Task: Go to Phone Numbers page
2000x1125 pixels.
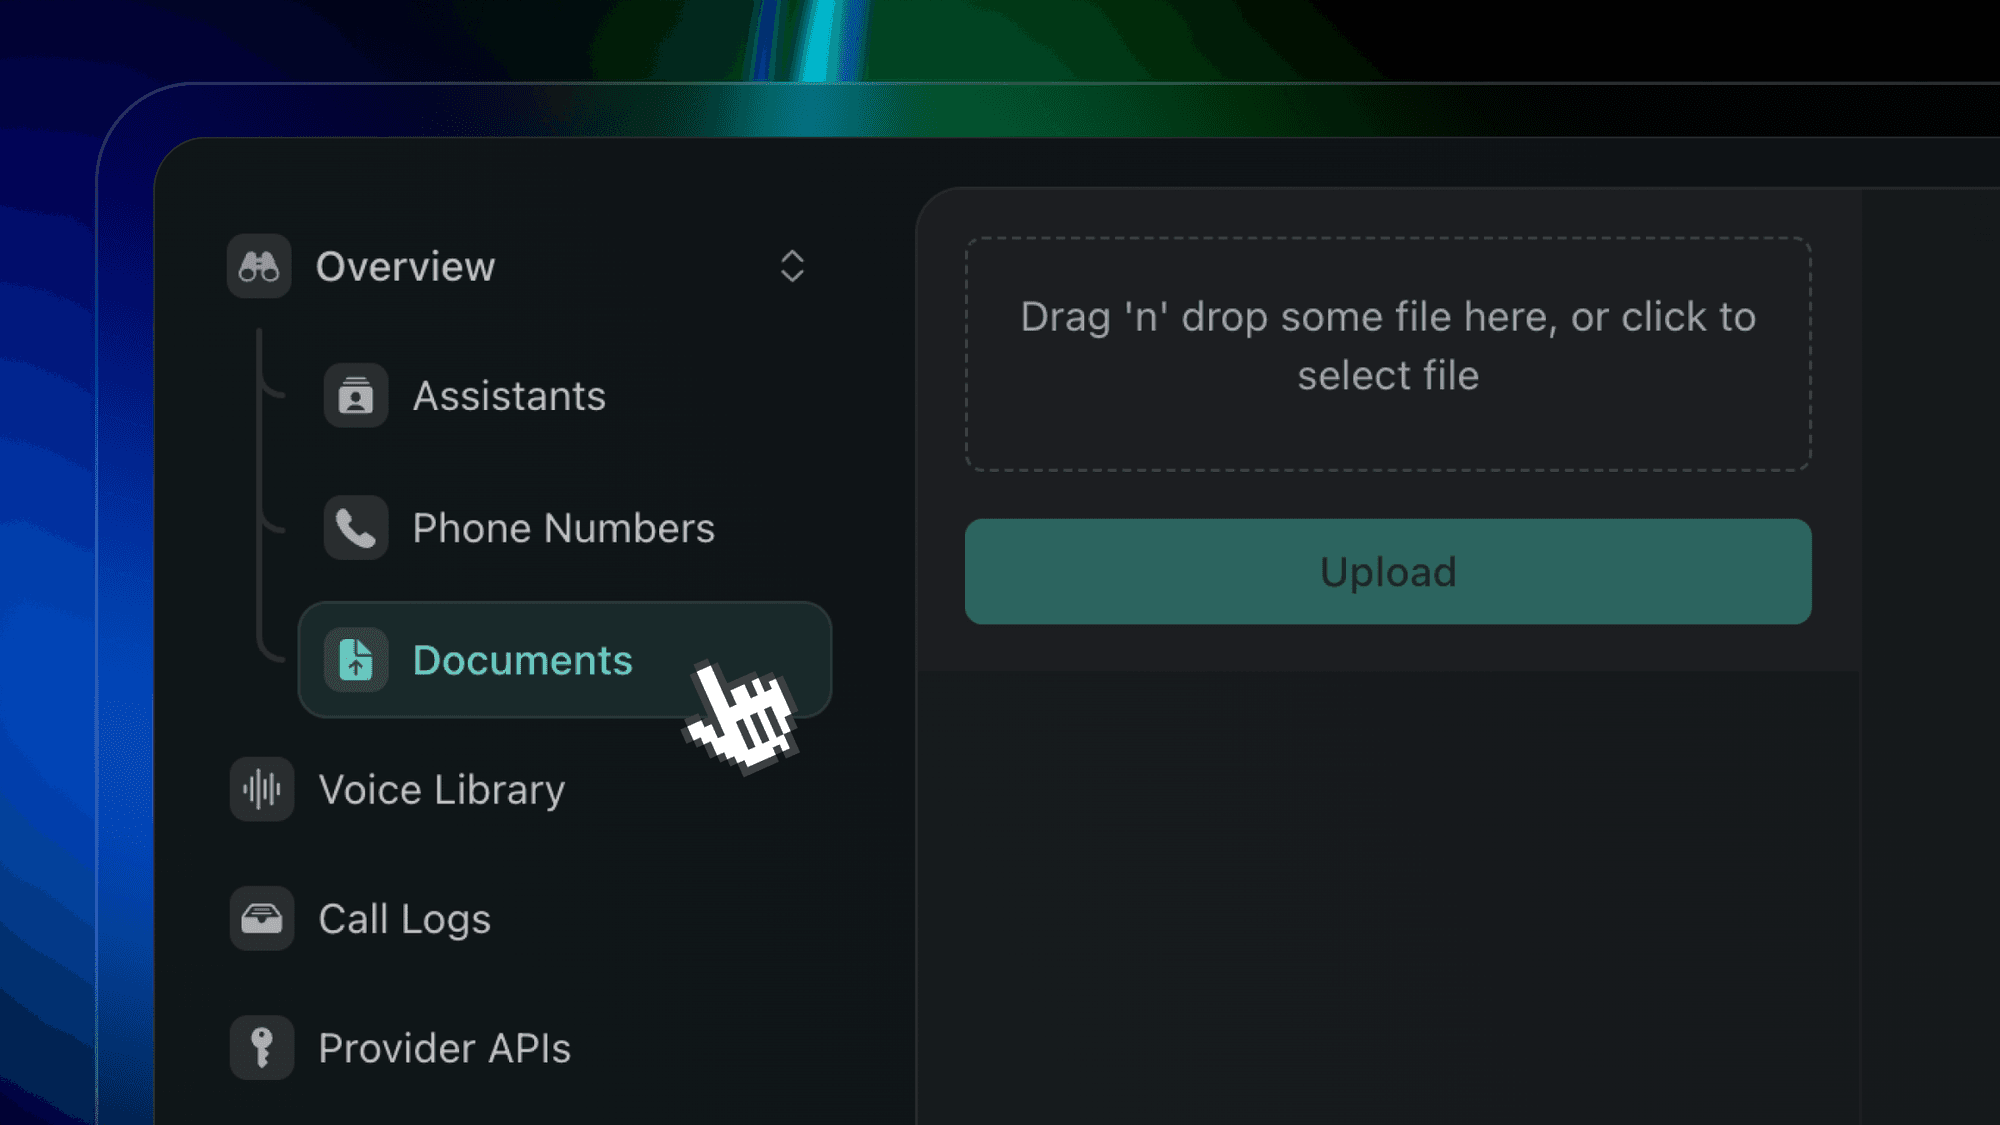Action: coord(563,528)
